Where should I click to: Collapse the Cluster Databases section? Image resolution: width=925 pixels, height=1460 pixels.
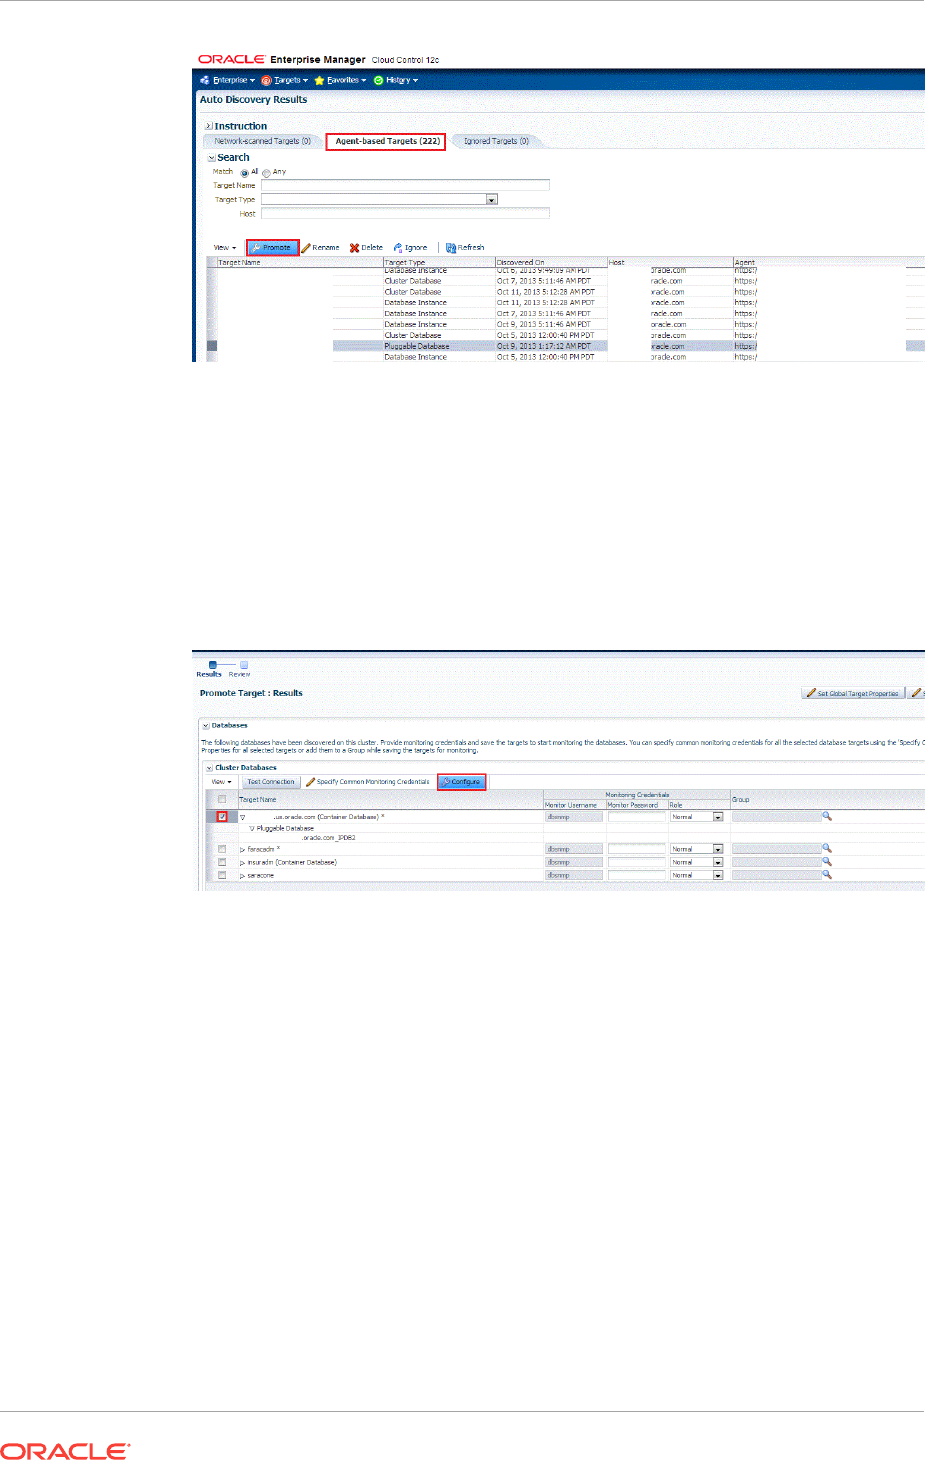(209, 768)
